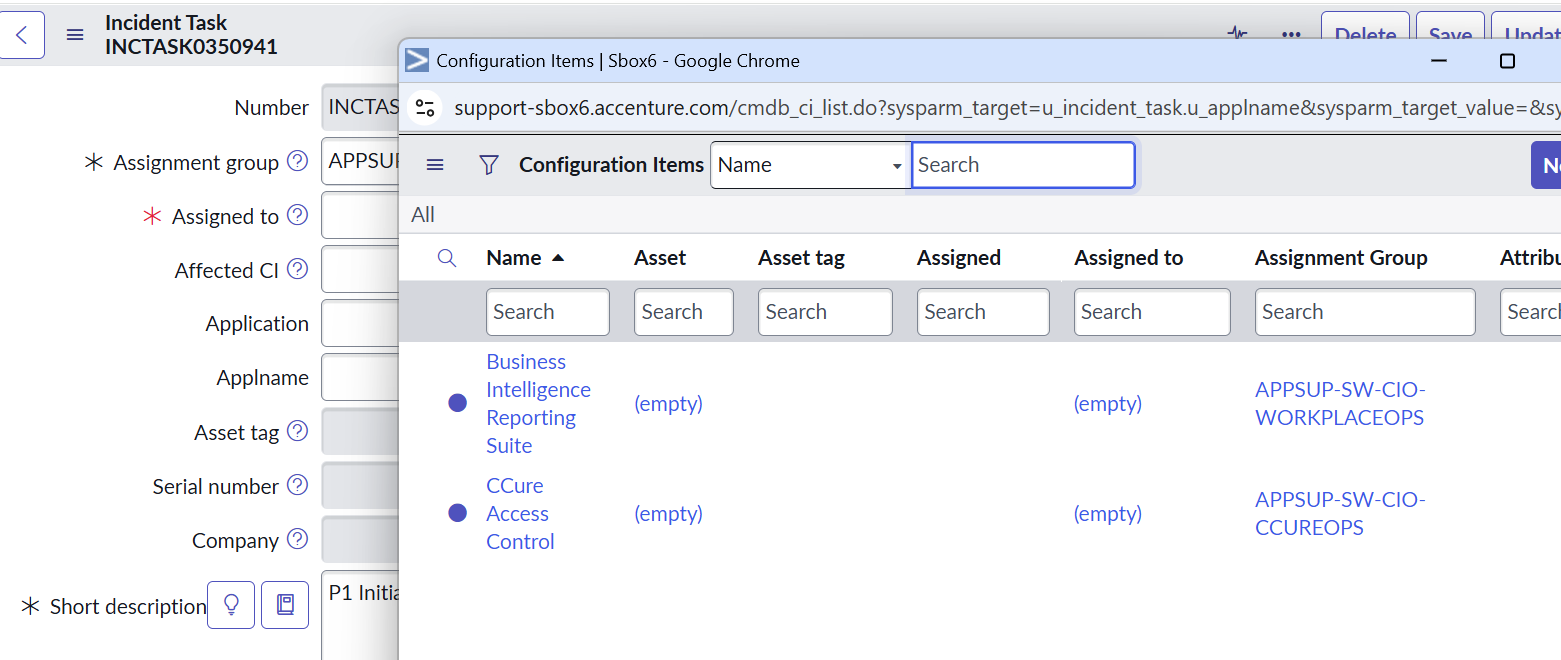Select the Business Intelligence Reporting Suite record dot
Screen dimensions: 1561x660
458,403
